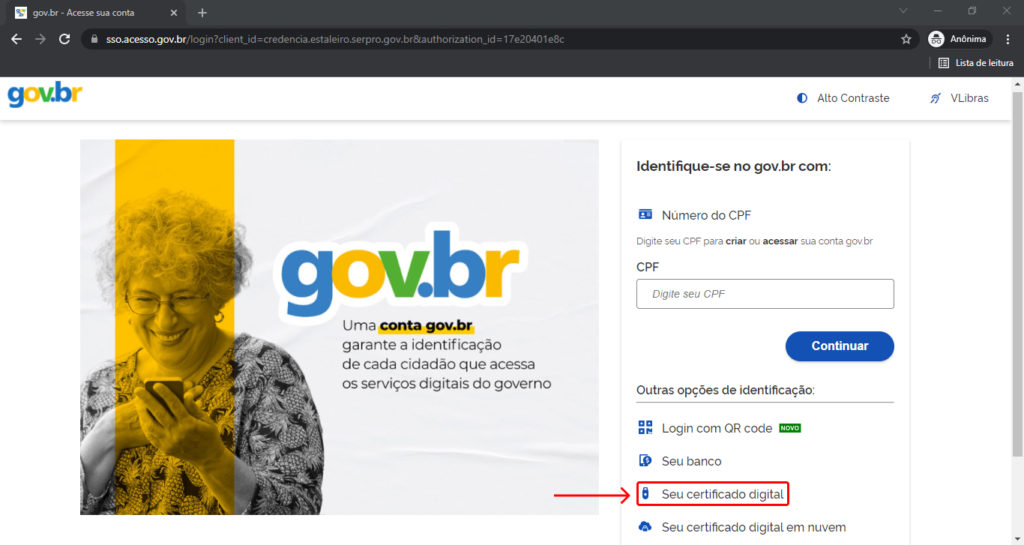Click the QR code icon
The image size is (1024, 545).
click(x=645, y=428)
